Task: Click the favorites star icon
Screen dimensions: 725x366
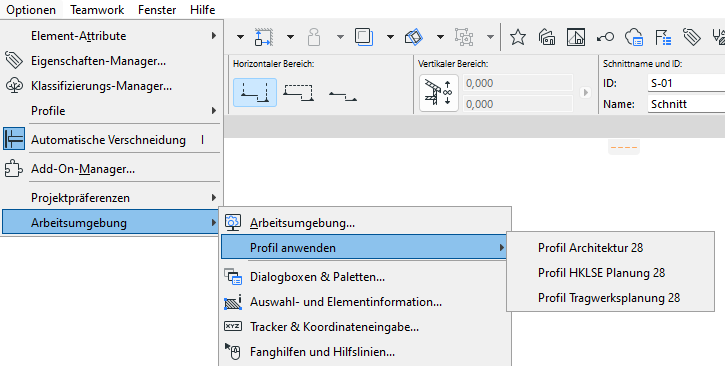Action: 518,37
